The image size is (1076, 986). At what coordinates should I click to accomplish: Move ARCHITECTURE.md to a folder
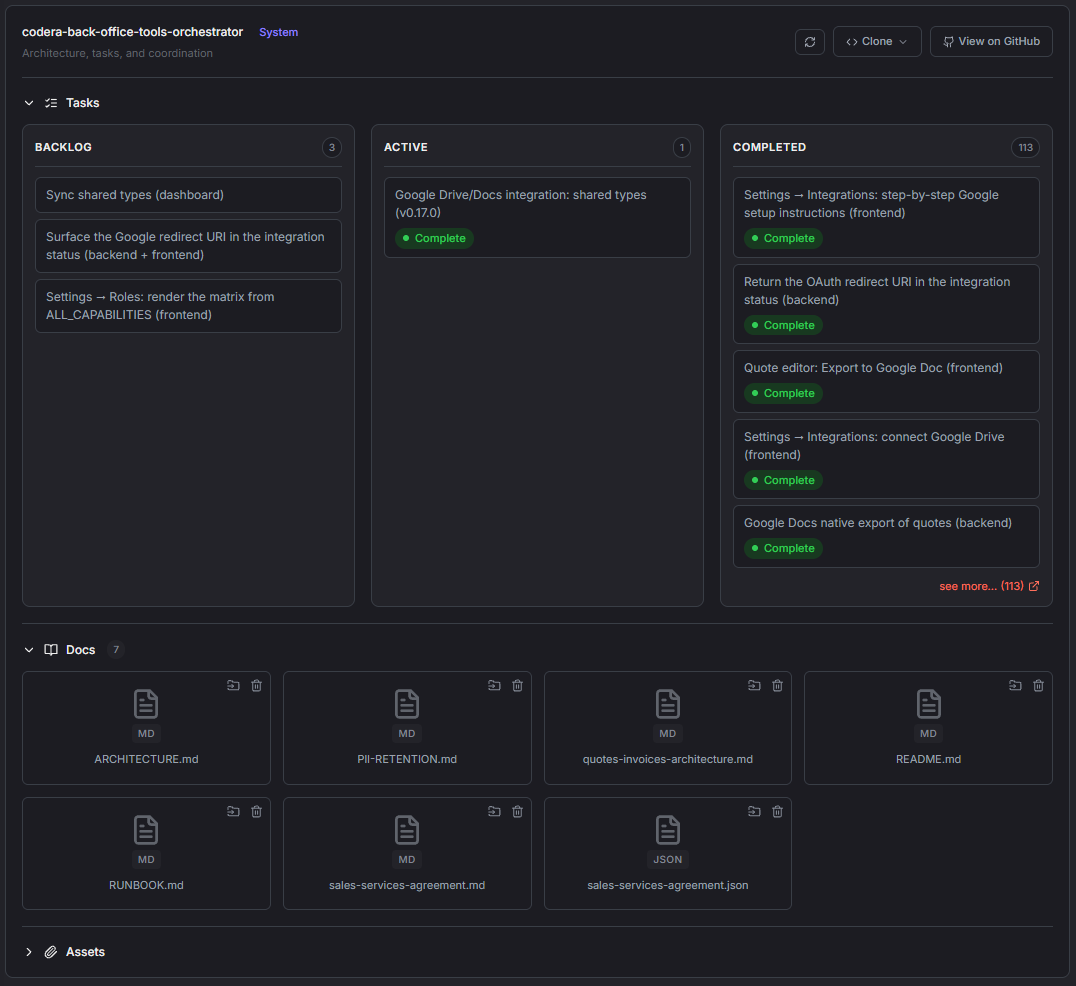pos(233,685)
